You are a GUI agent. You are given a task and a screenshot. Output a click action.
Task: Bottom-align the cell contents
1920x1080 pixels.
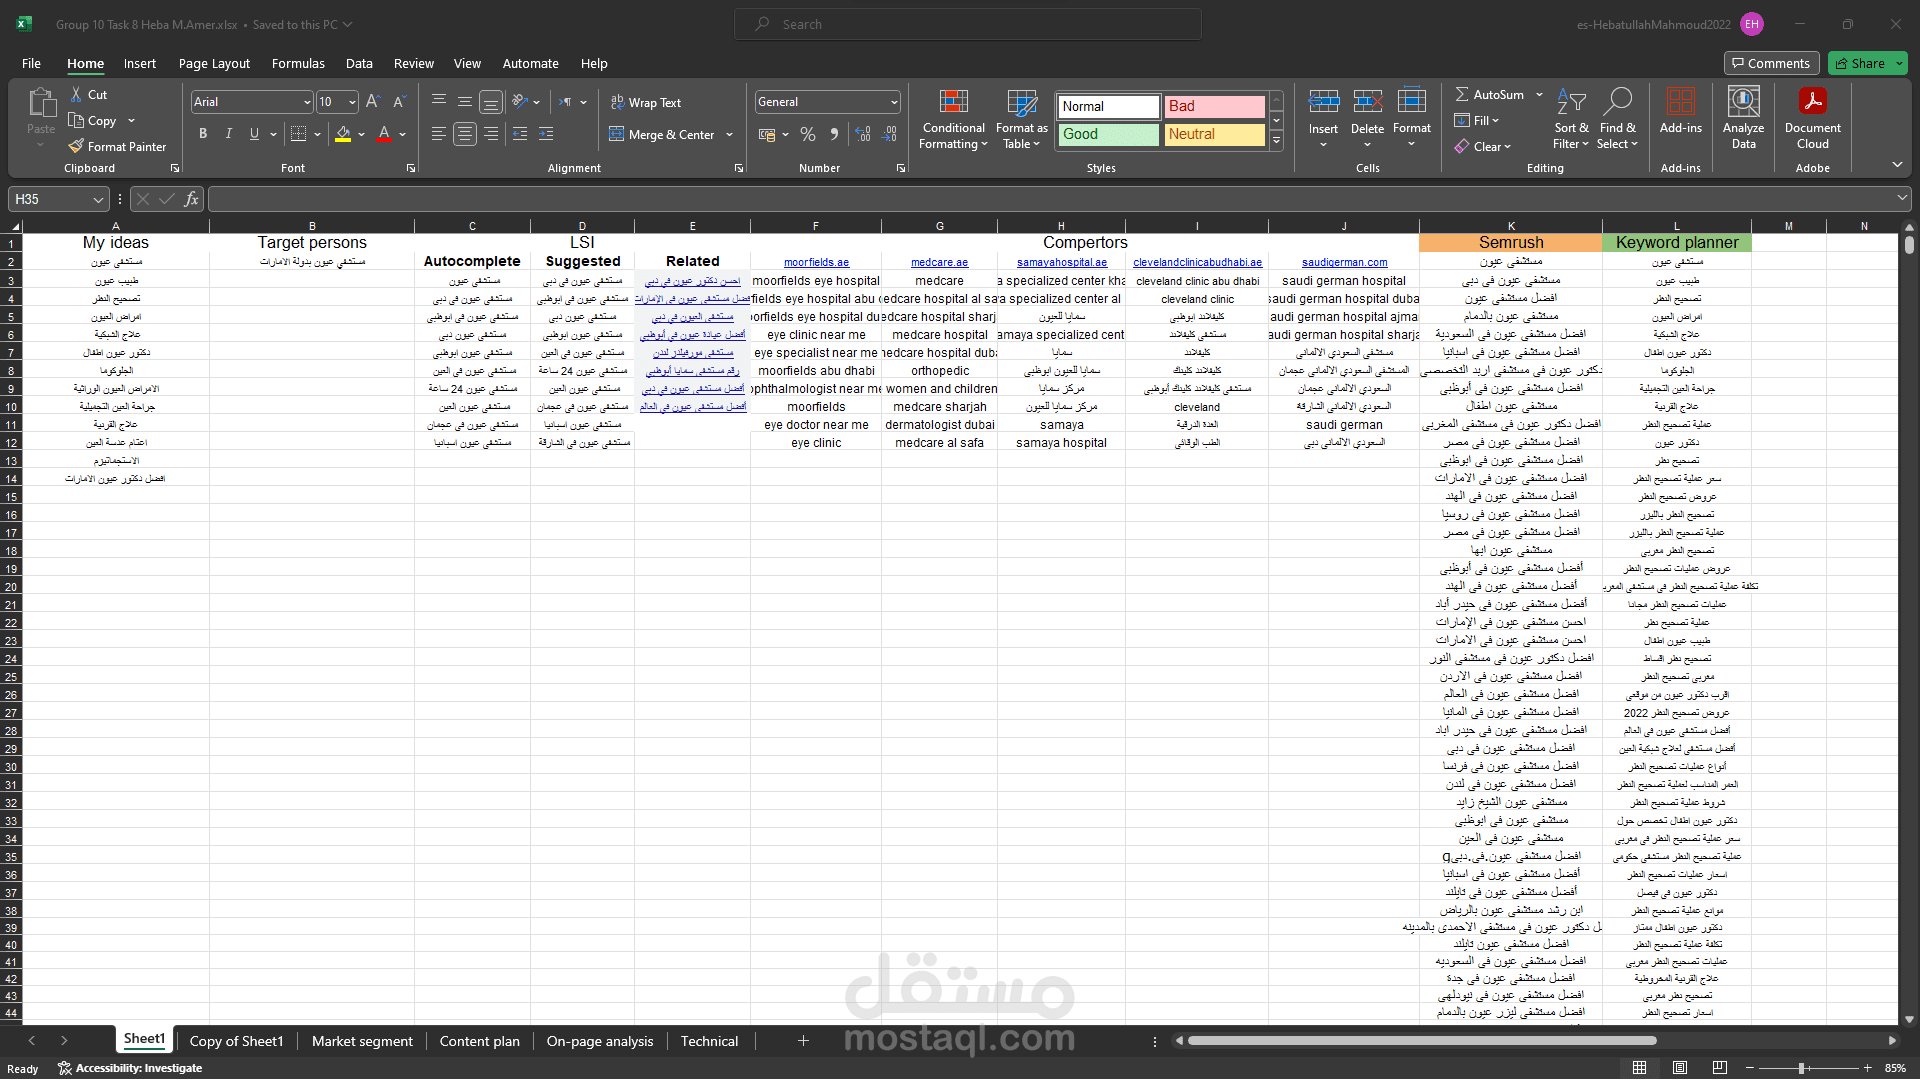[x=491, y=102]
